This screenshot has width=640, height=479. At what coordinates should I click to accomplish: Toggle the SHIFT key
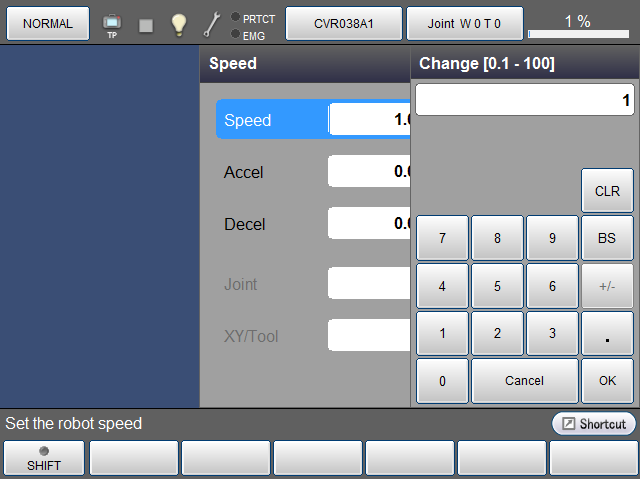[43, 458]
